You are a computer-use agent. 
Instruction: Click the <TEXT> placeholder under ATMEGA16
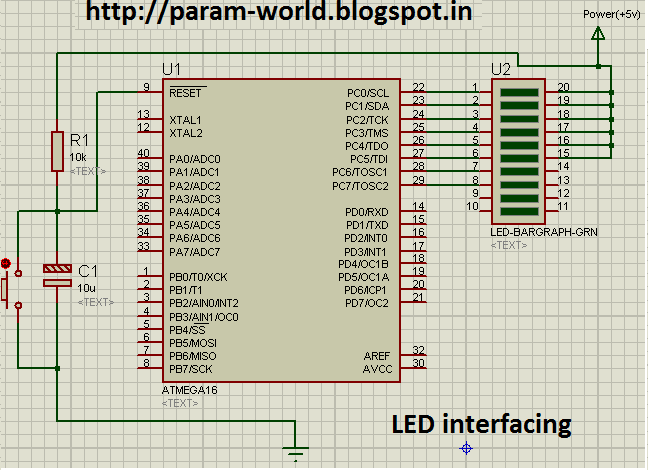pos(180,403)
